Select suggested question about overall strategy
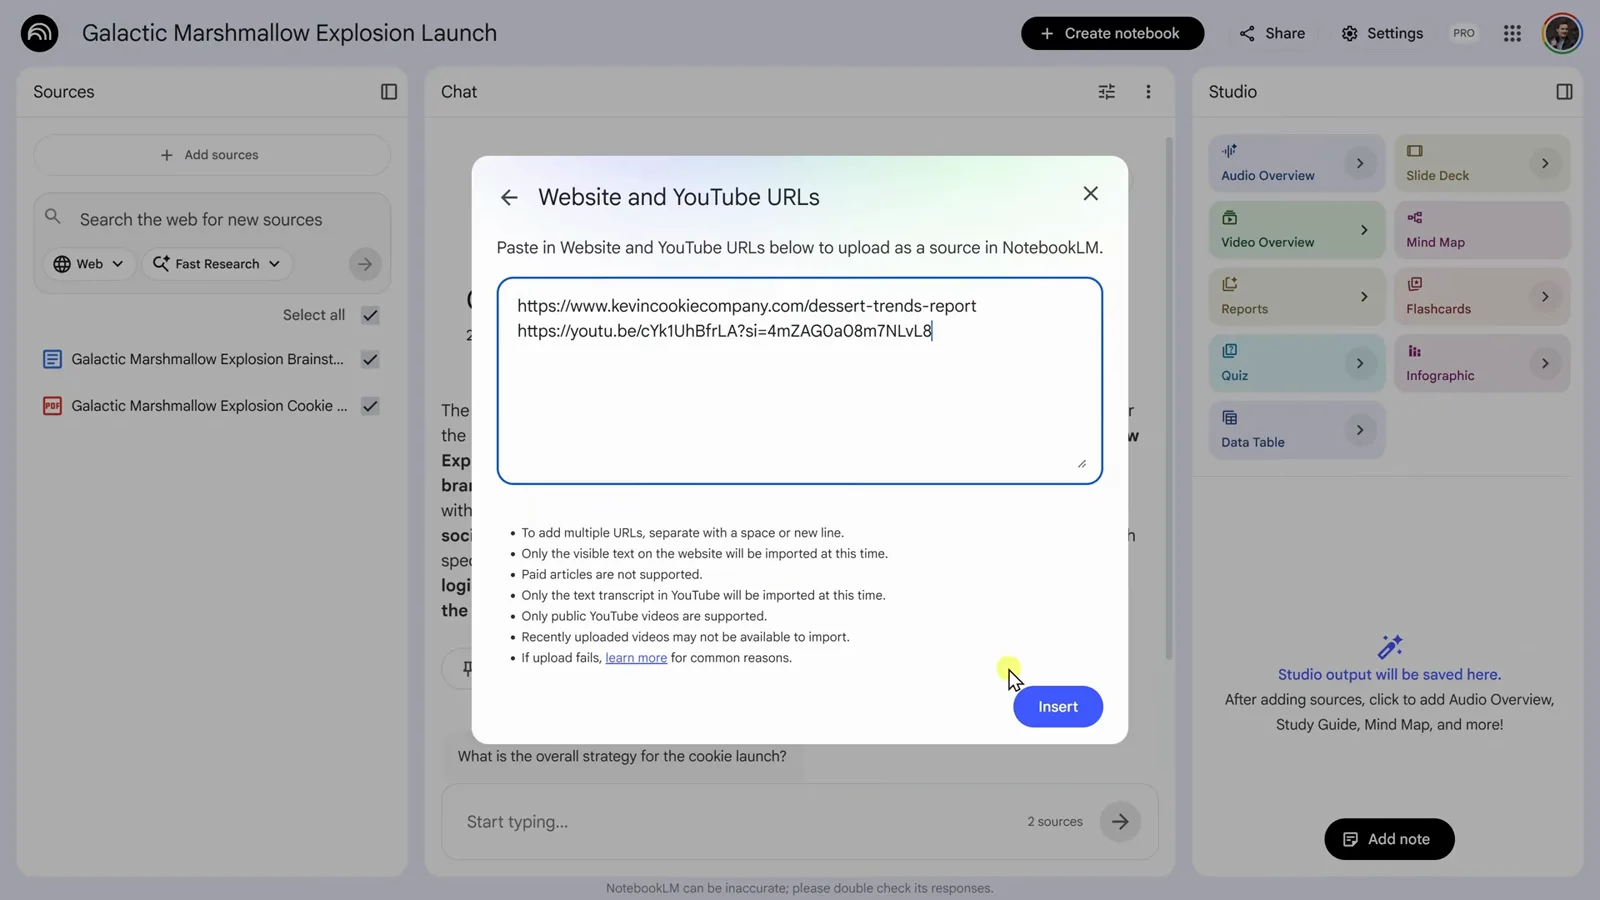The width and height of the screenshot is (1600, 900). (622, 756)
